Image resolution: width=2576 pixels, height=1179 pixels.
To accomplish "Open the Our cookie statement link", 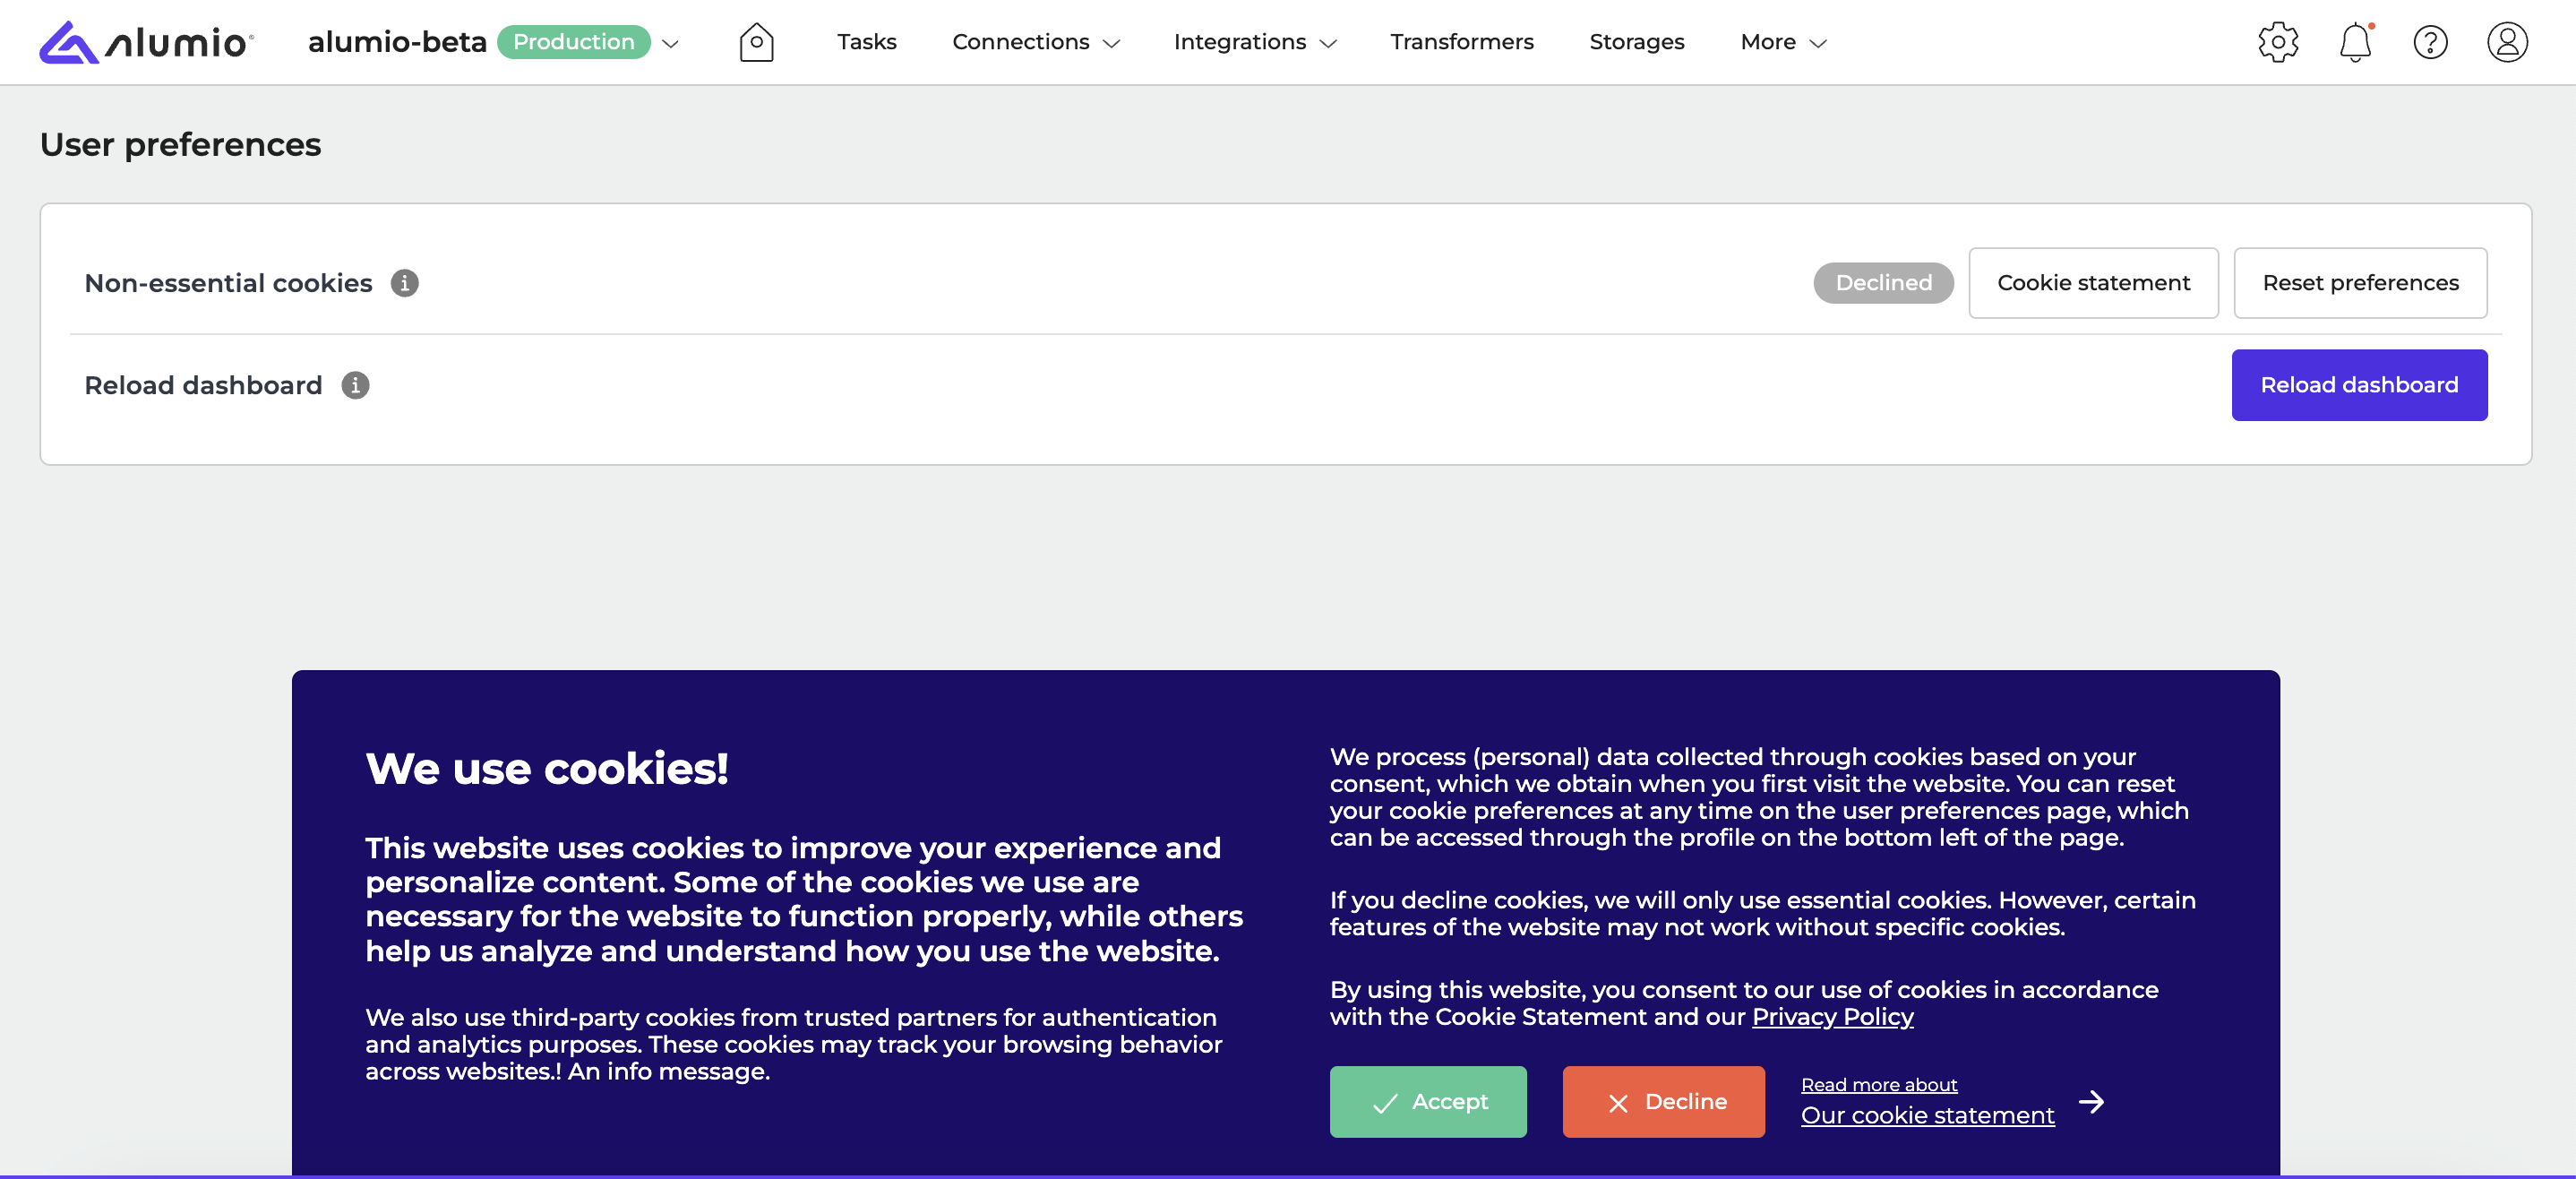I will 1927,1115.
